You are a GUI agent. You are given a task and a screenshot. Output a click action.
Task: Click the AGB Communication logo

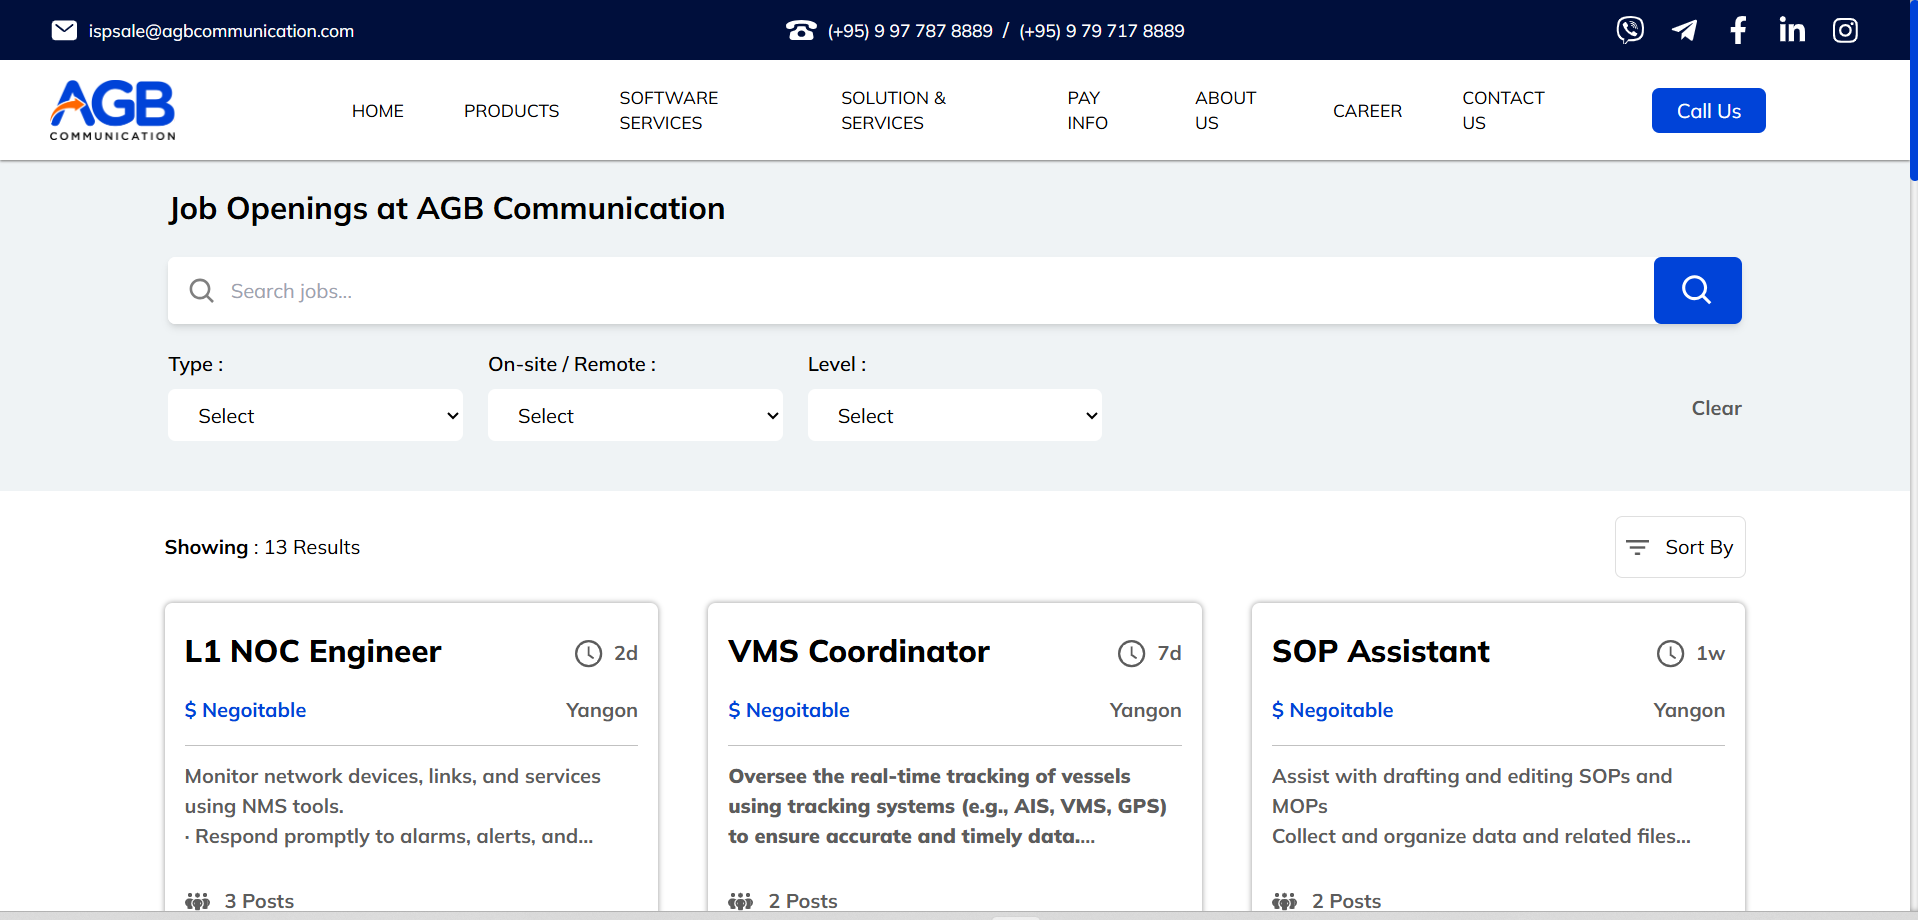(x=113, y=110)
